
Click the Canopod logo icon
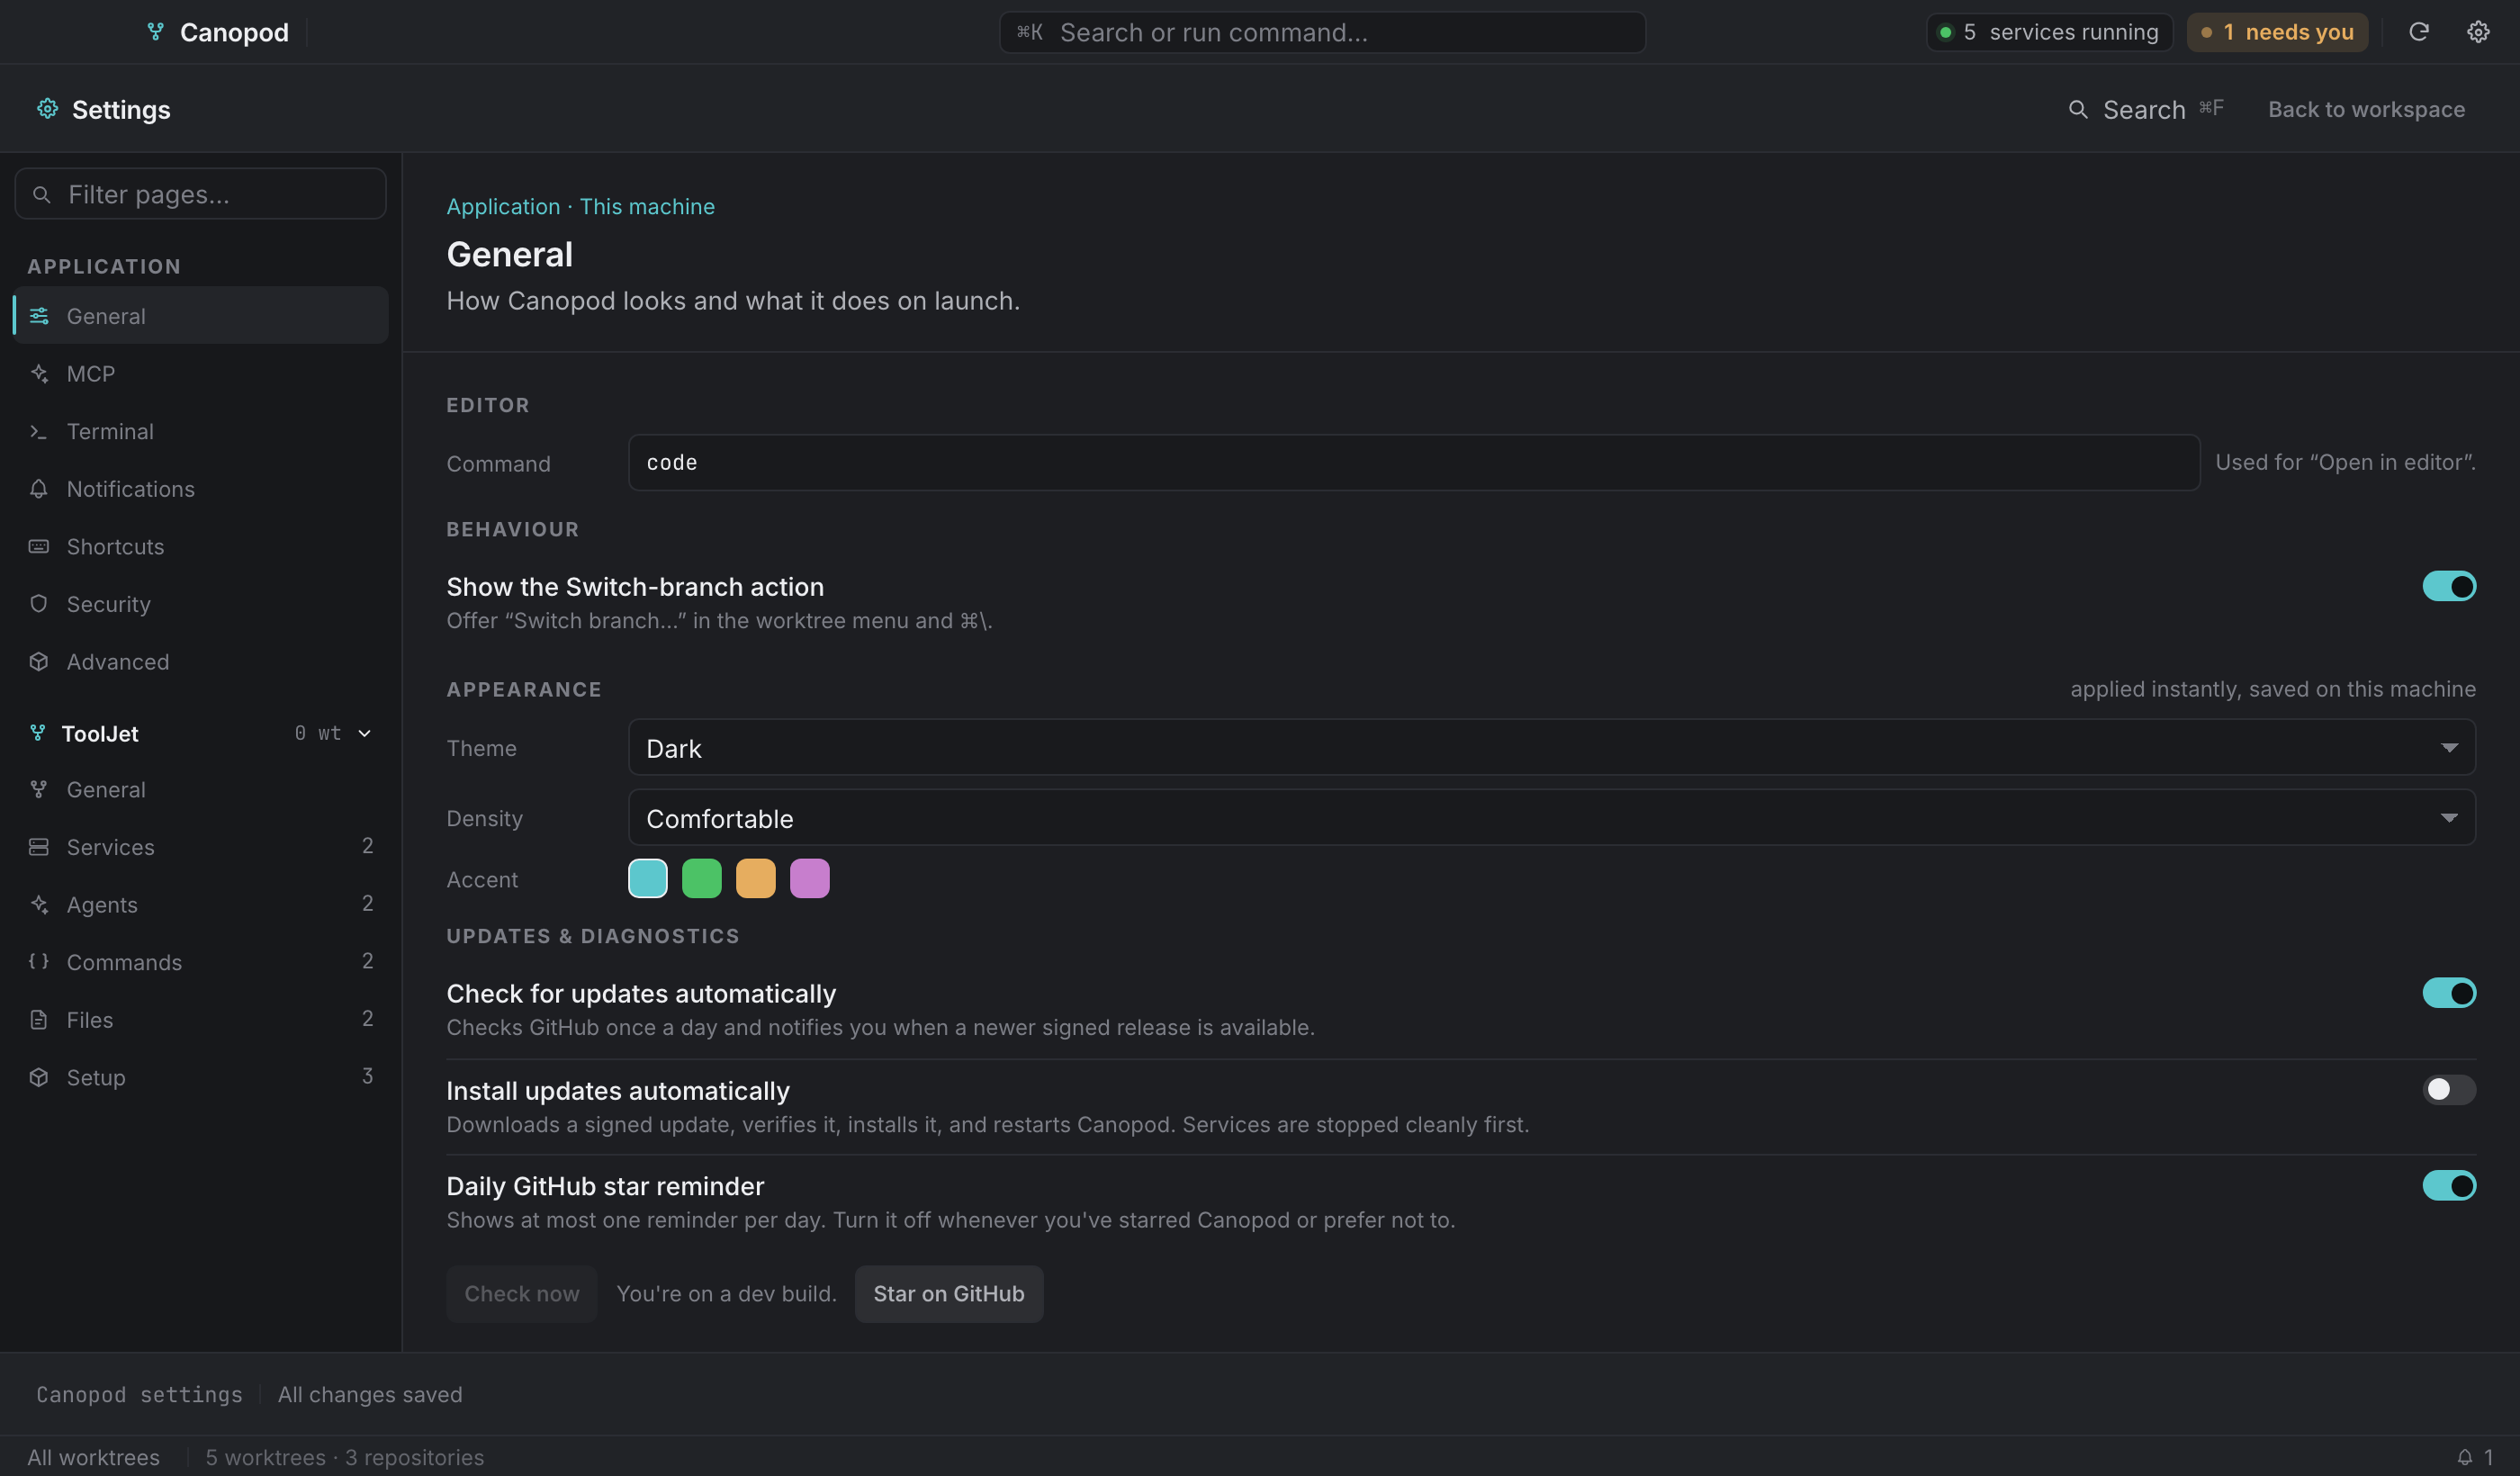coord(155,32)
